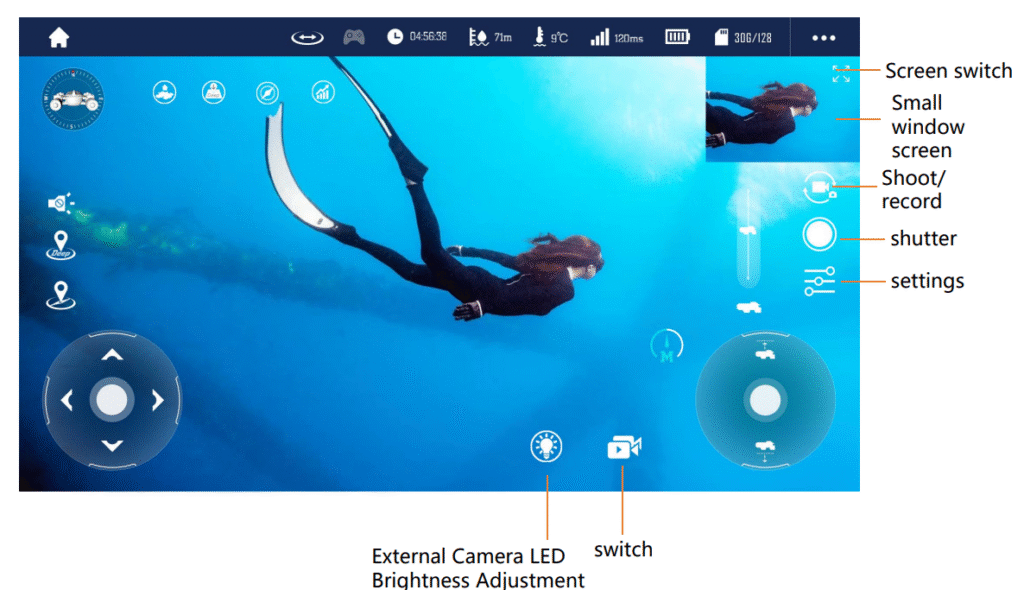Toggle Shoot/record mode

click(x=818, y=188)
